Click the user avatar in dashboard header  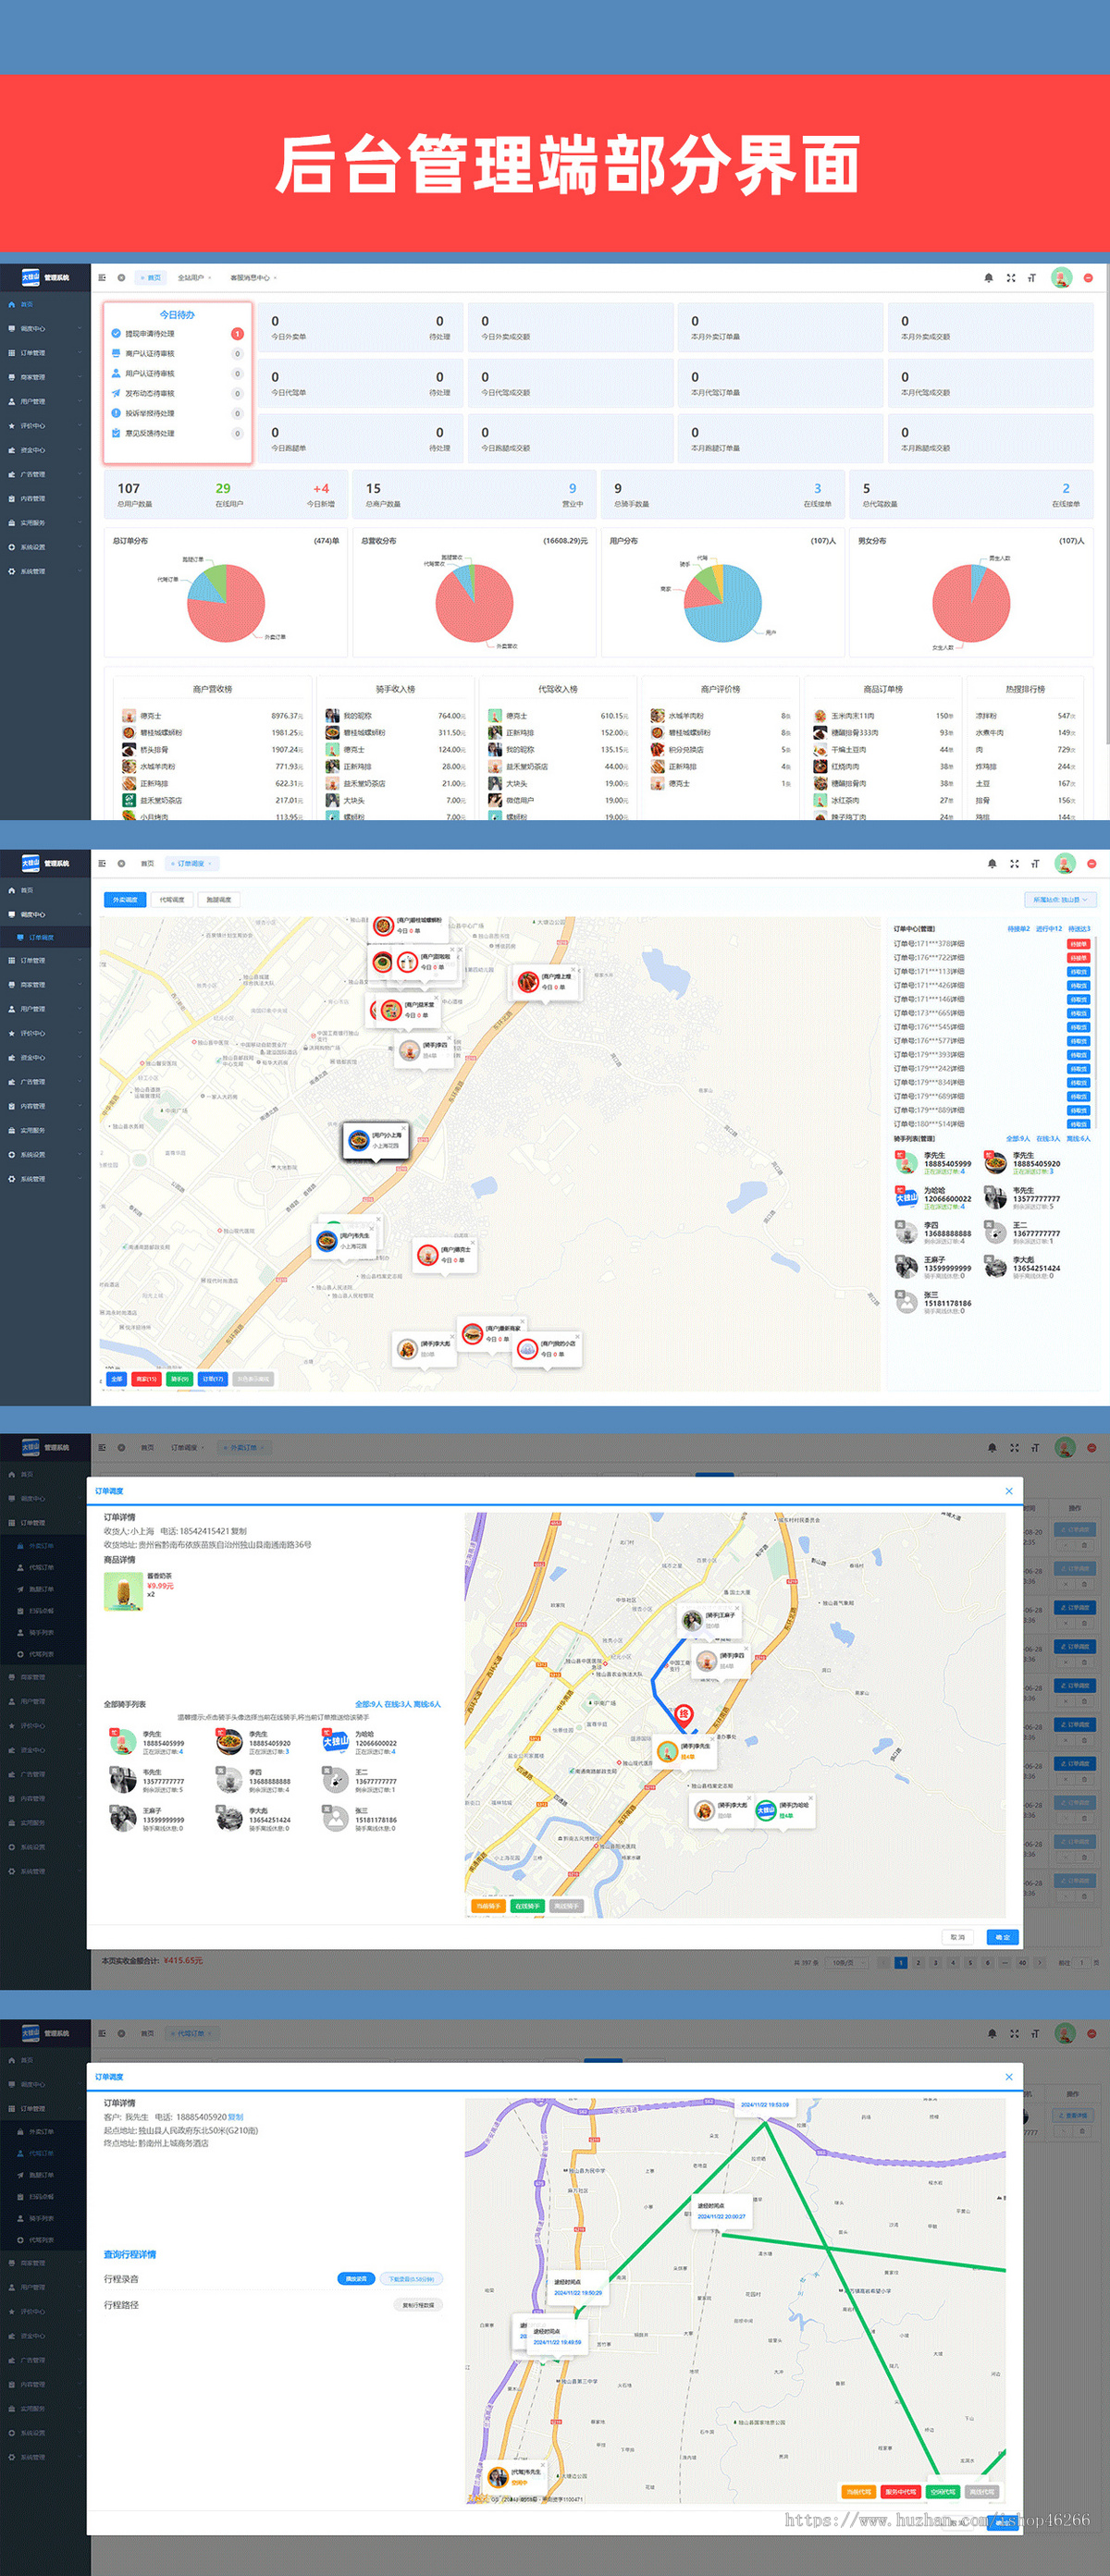coord(1061,278)
